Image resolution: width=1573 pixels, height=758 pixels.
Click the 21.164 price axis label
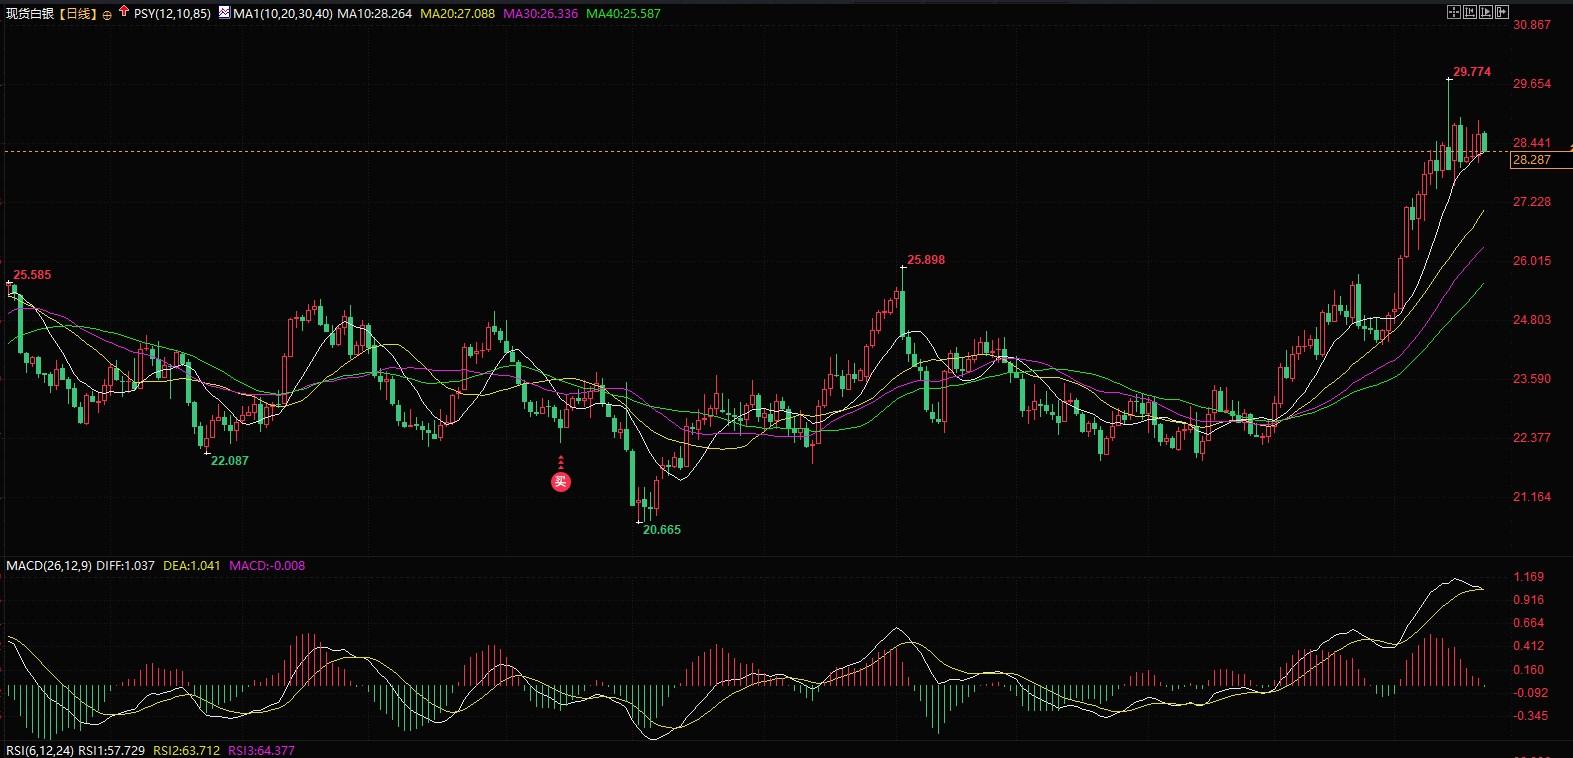click(1532, 497)
